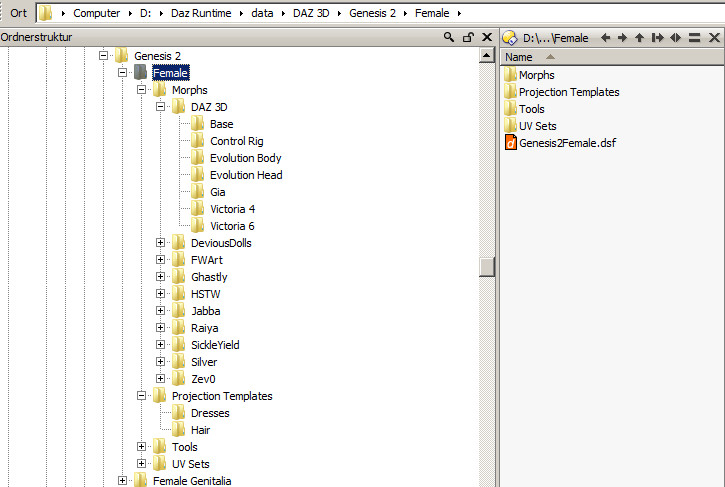Click the split left-right arrows icon
Screen dimensions: 725x487
(676, 37)
